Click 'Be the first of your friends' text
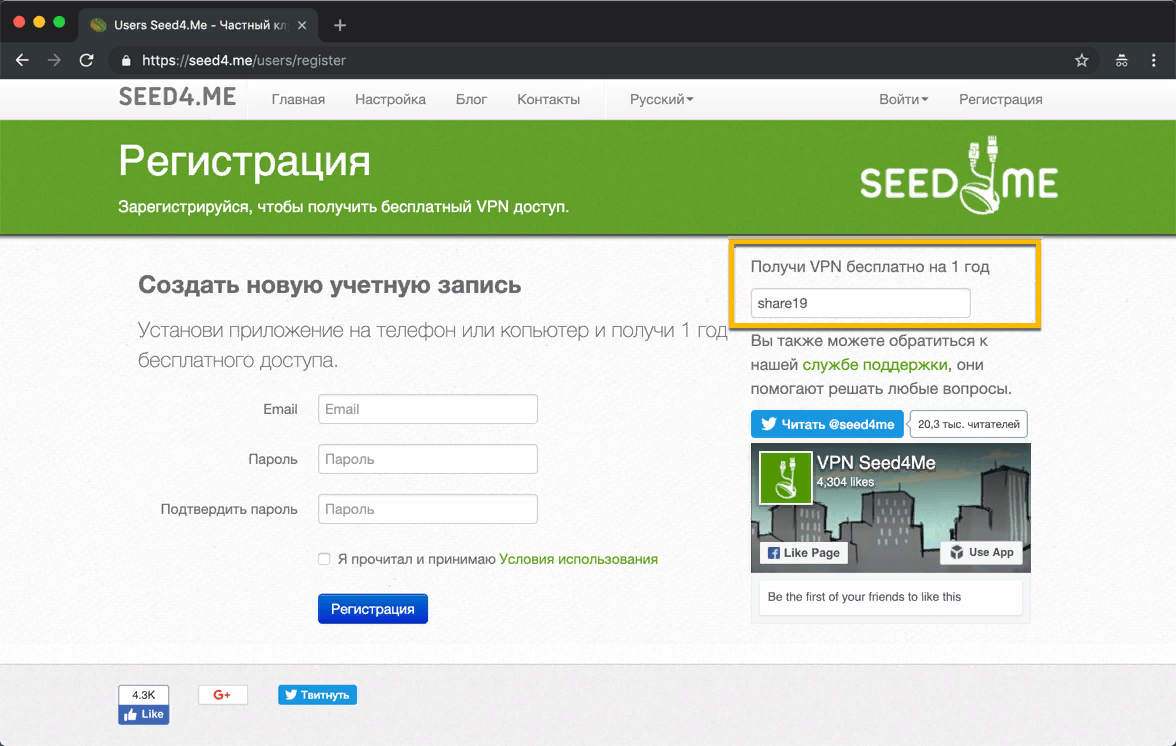 tap(864, 597)
